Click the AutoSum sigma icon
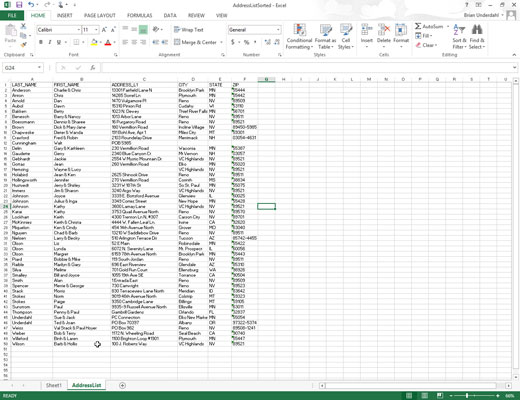The width and height of the screenshot is (520, 400). (x=418, y=26)
